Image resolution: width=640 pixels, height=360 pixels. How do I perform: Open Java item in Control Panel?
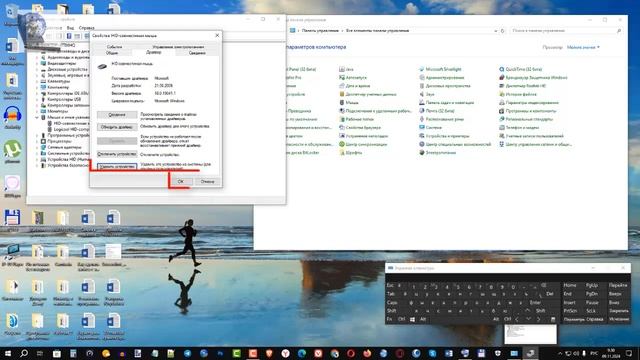pos(347,69)
